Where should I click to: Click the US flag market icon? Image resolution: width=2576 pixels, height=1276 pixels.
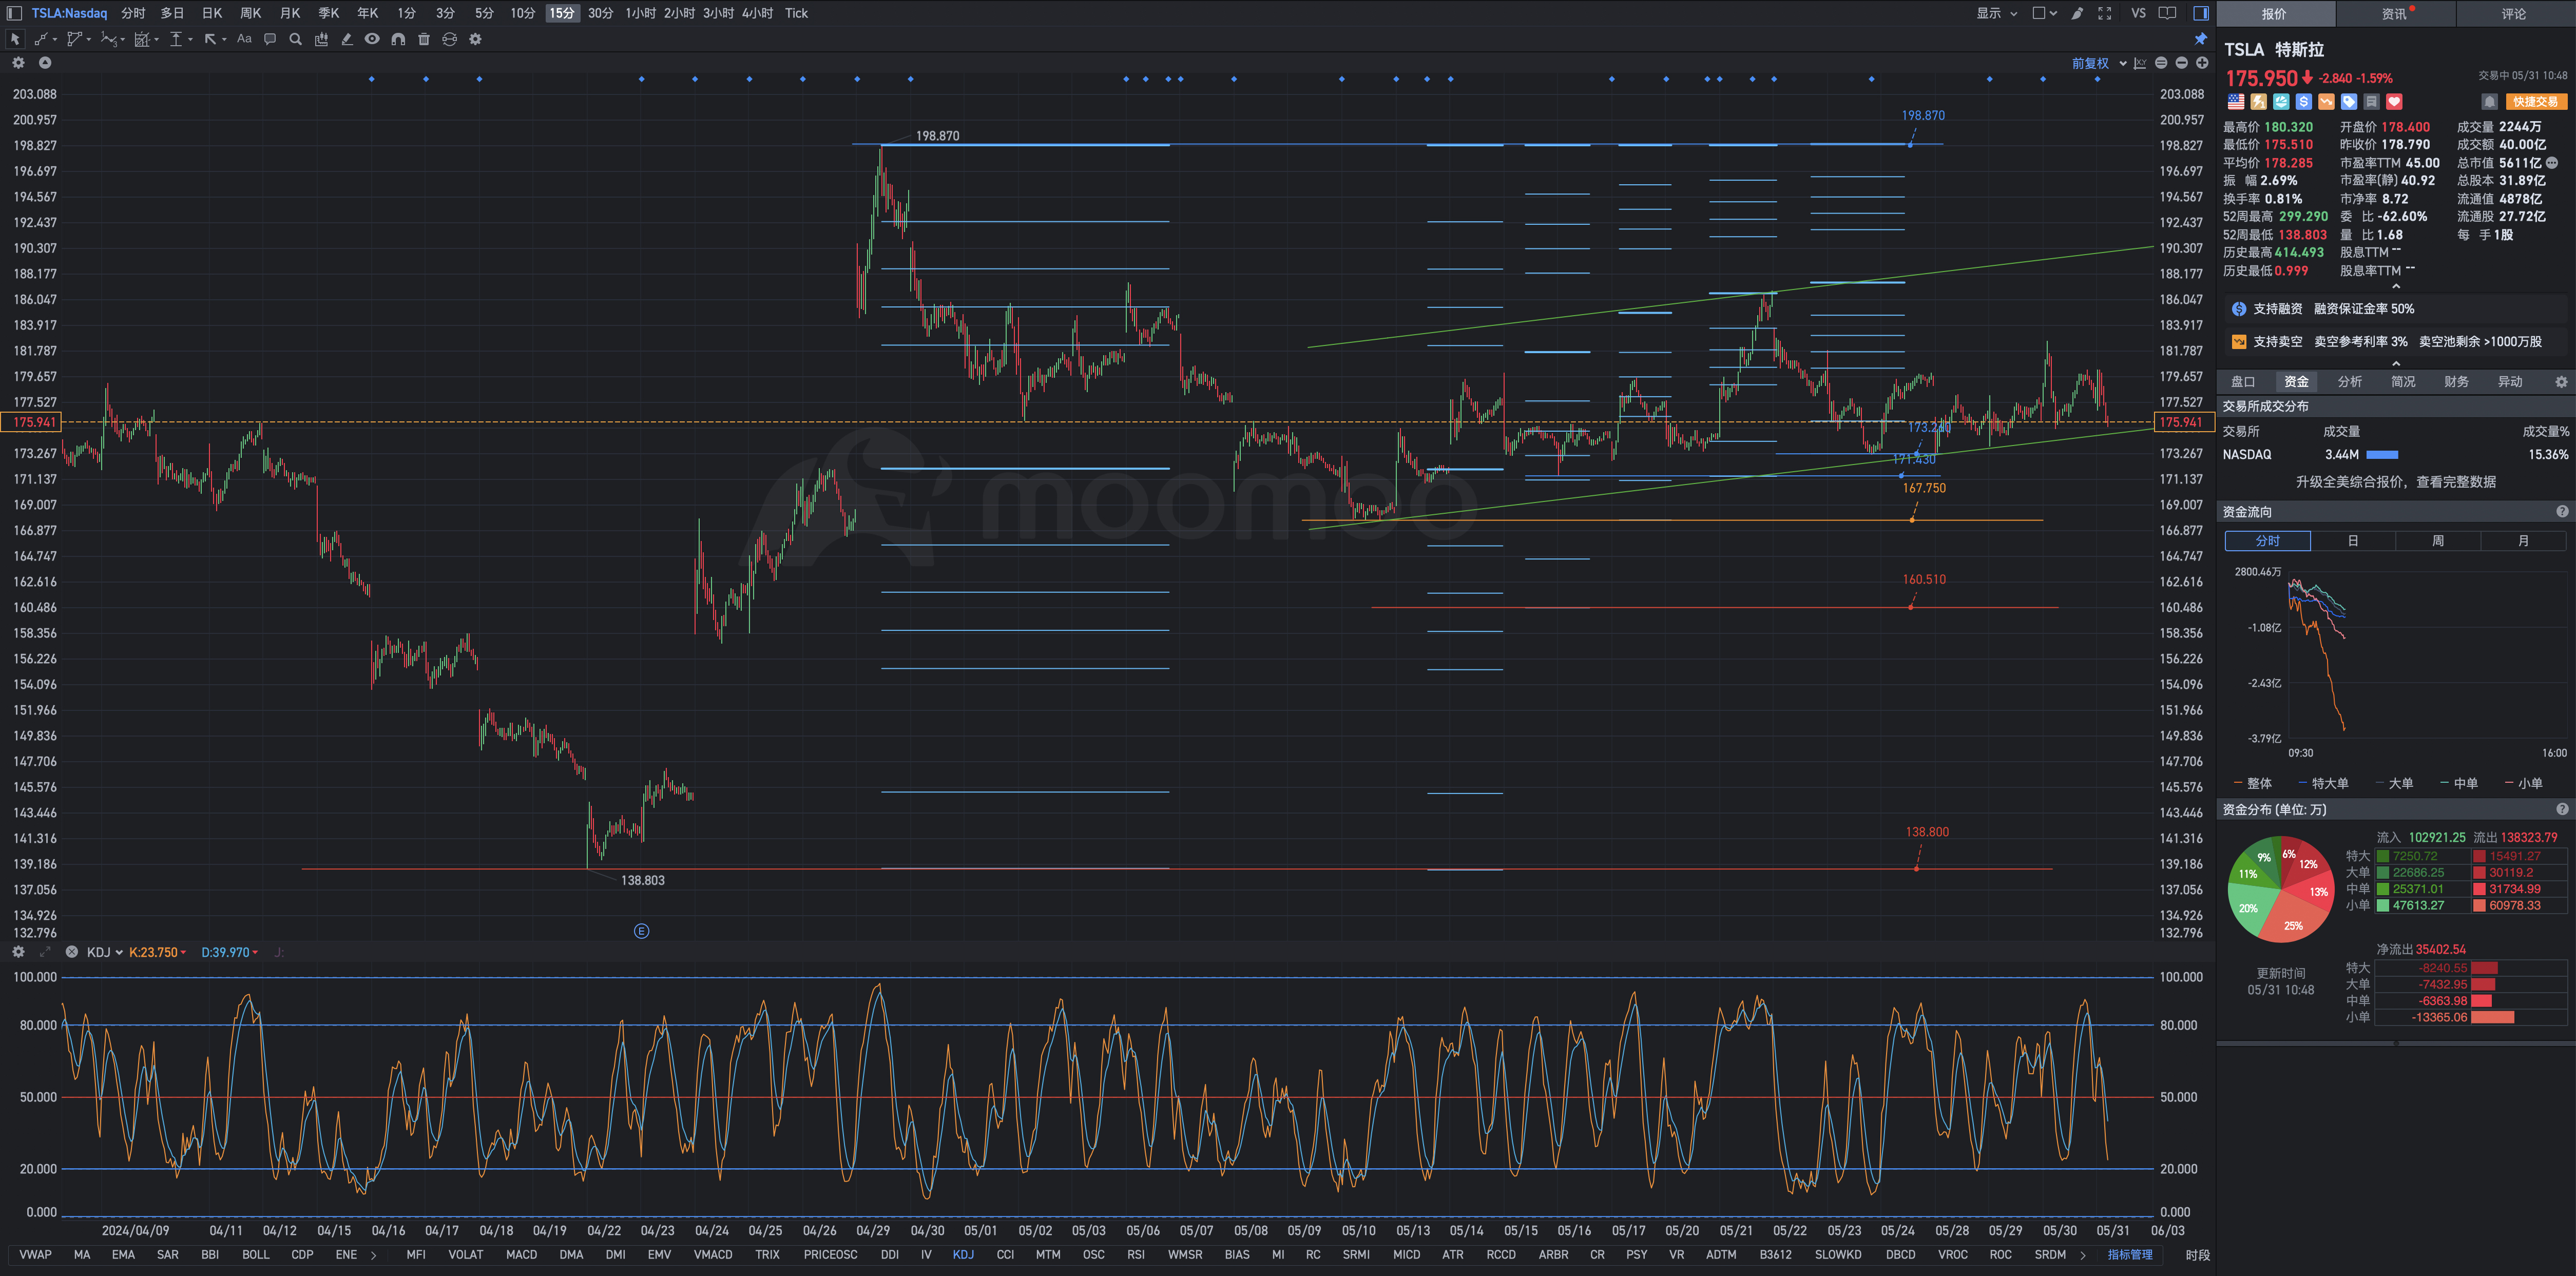pyautogui.click(x=2235, y=102)
